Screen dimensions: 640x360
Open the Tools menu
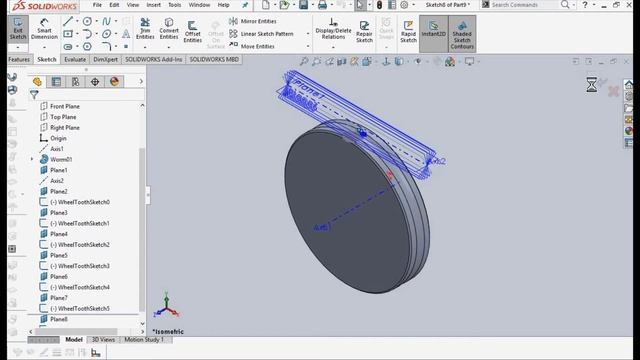pos(174,5)
